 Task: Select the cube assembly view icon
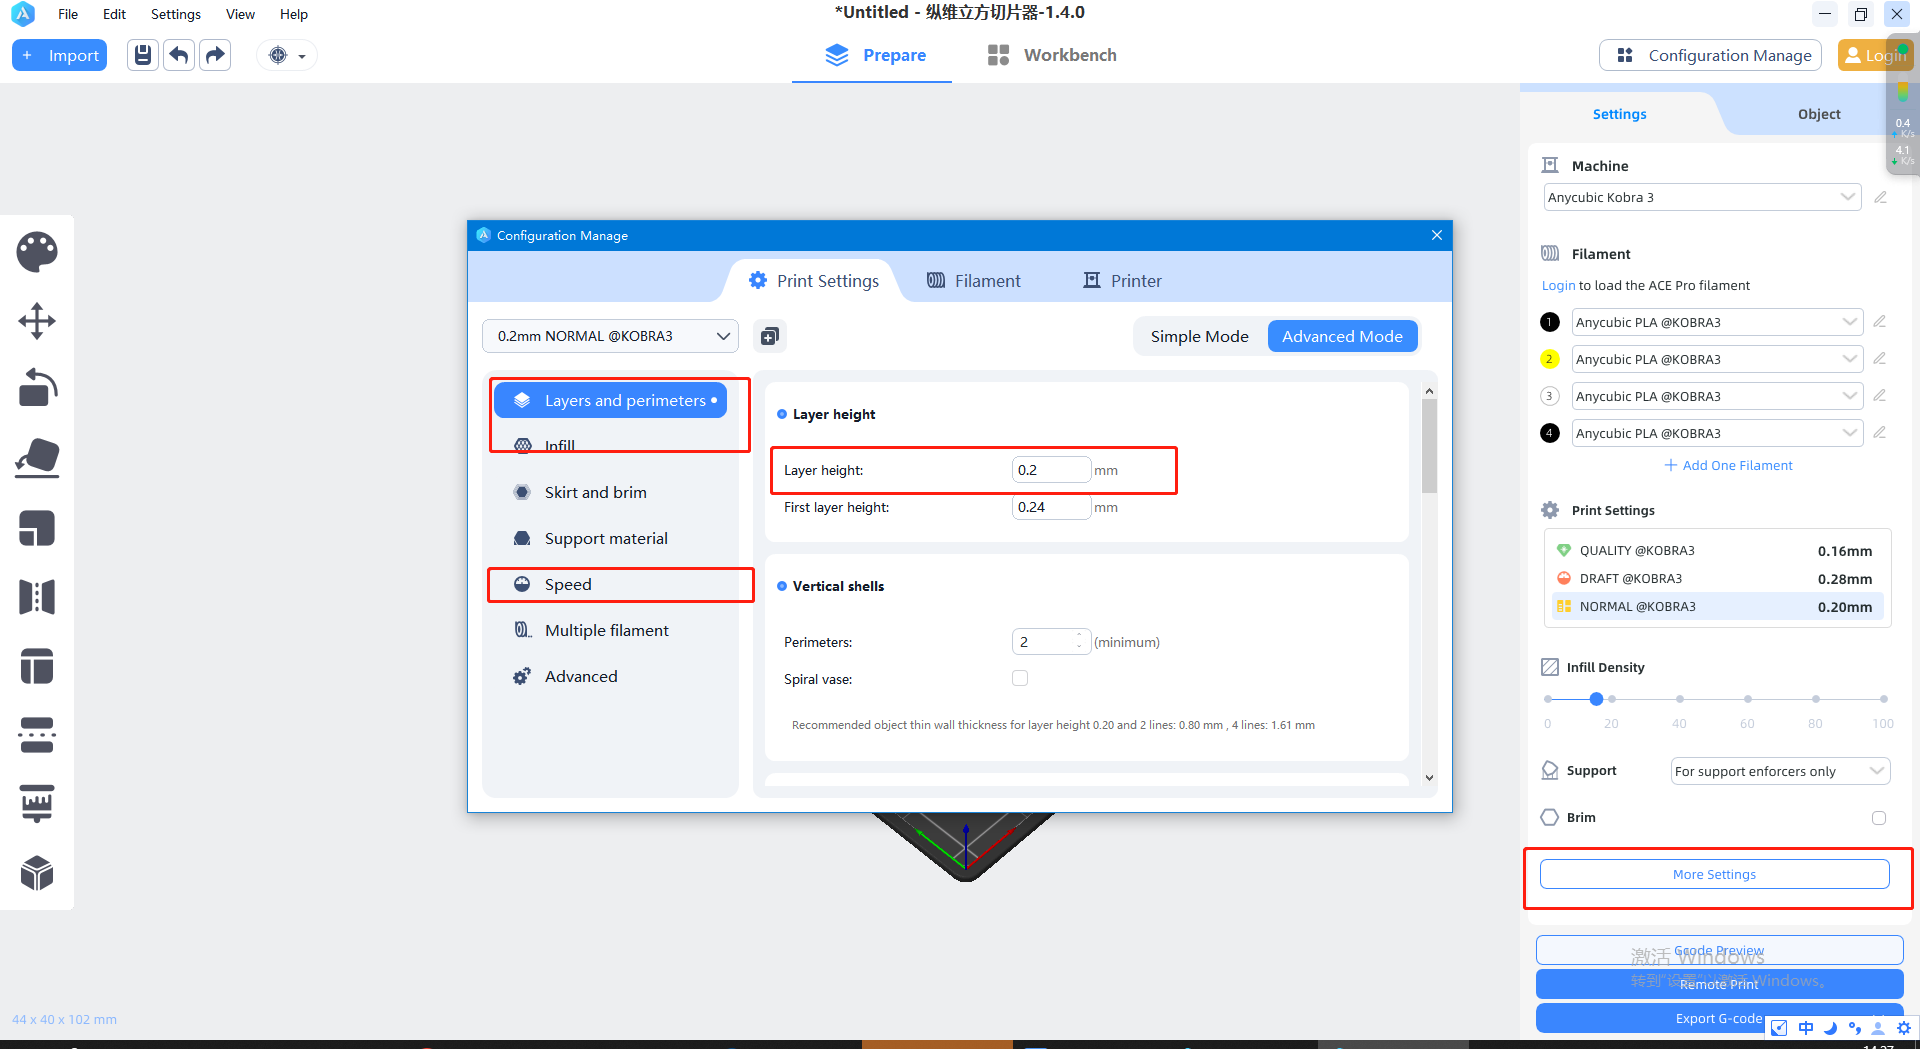point(37,873)
